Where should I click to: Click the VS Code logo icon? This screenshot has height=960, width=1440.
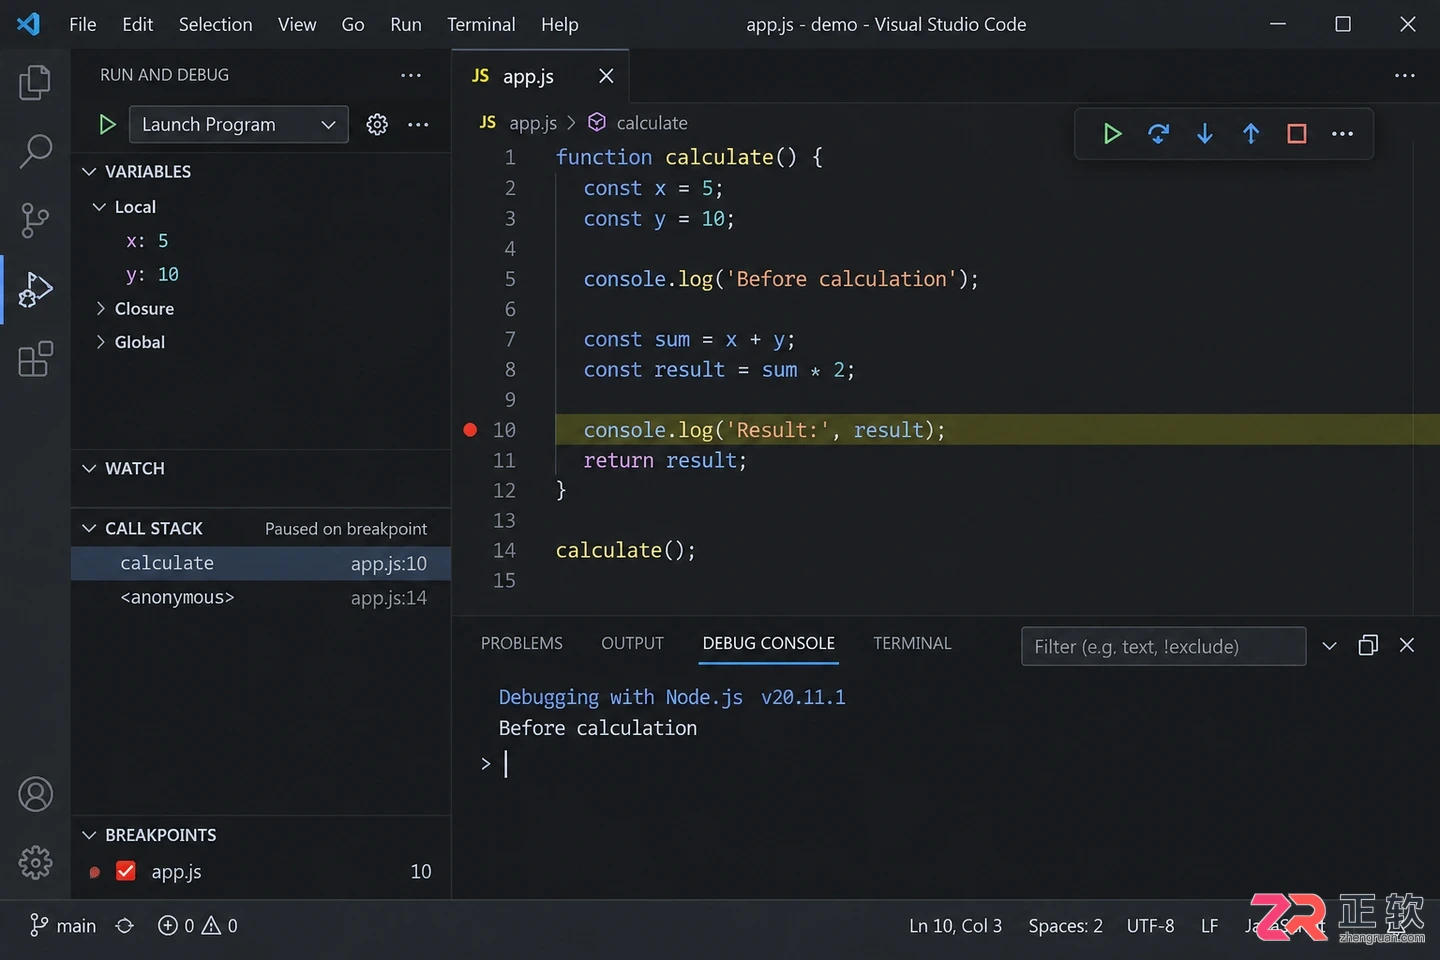pyautogui.click(x=29, y=24)
